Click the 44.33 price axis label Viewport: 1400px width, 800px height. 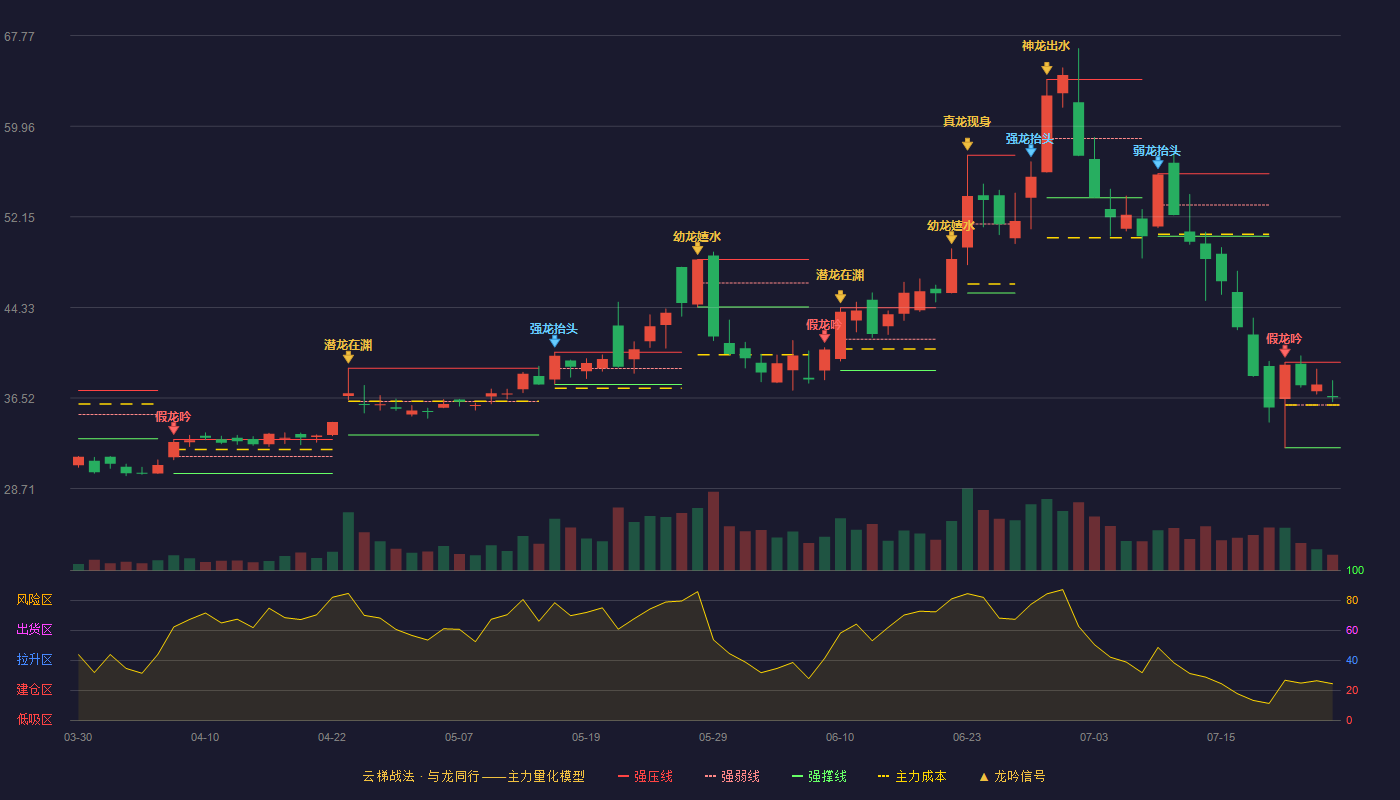19,308
